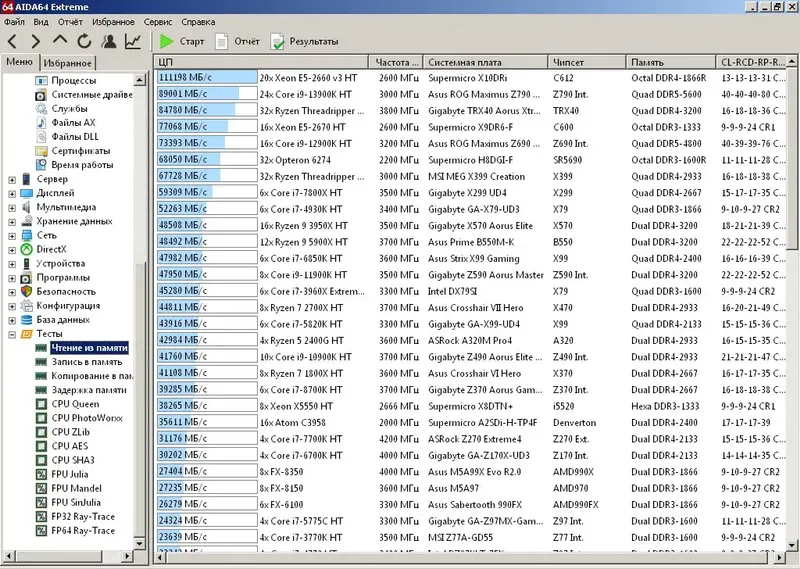Switch to the Меню tab
The width and height of the screenshot is (800, 569).
[19, 62]
